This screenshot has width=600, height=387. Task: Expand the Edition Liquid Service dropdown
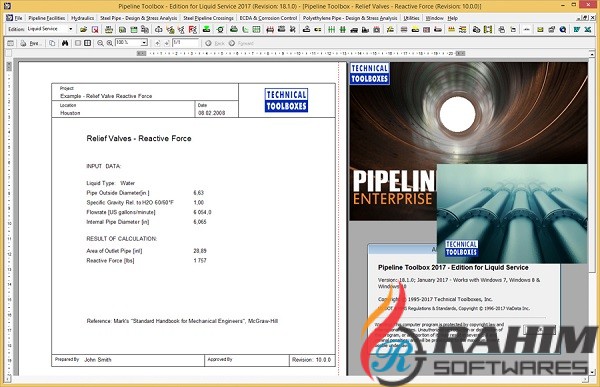pyautogui.click(x=70, y=29)
